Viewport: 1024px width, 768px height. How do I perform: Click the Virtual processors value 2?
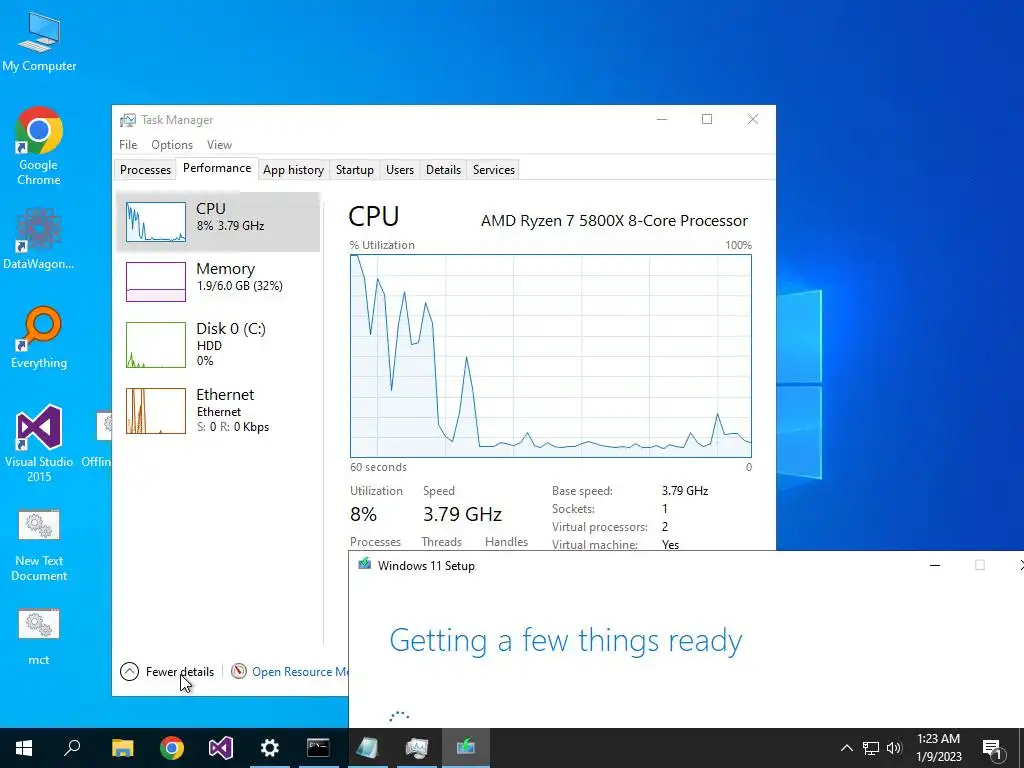(x=665, y=526)
